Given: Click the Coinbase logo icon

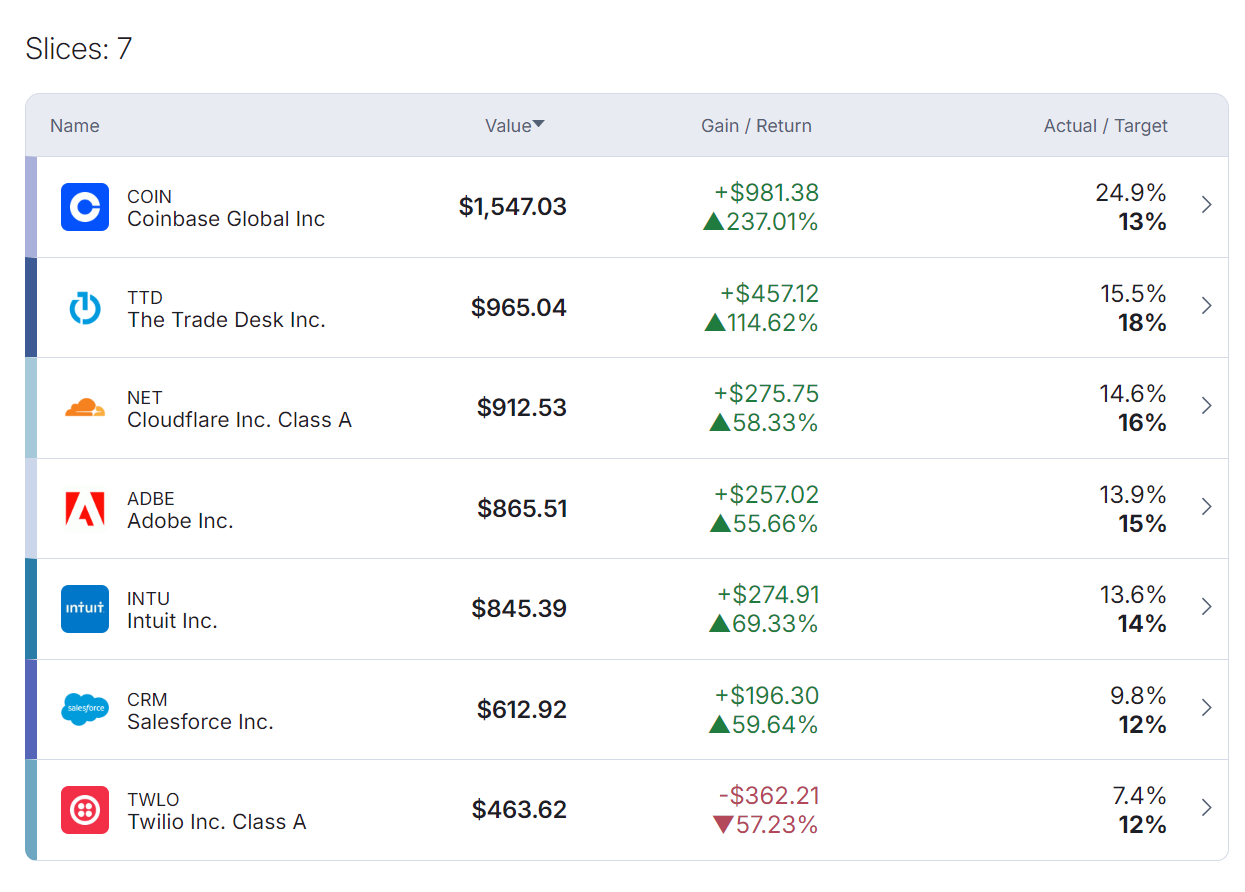Looking at the screenshot, I should point(85,207).
